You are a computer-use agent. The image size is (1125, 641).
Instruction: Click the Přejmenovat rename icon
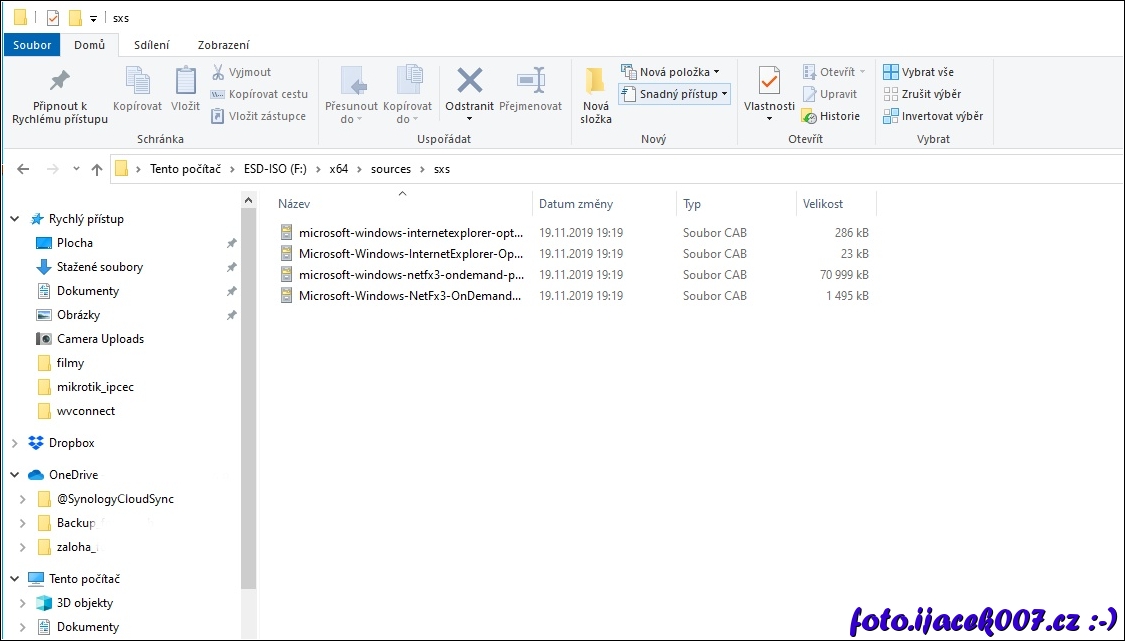pyautogui.click(x=530, y=82)
